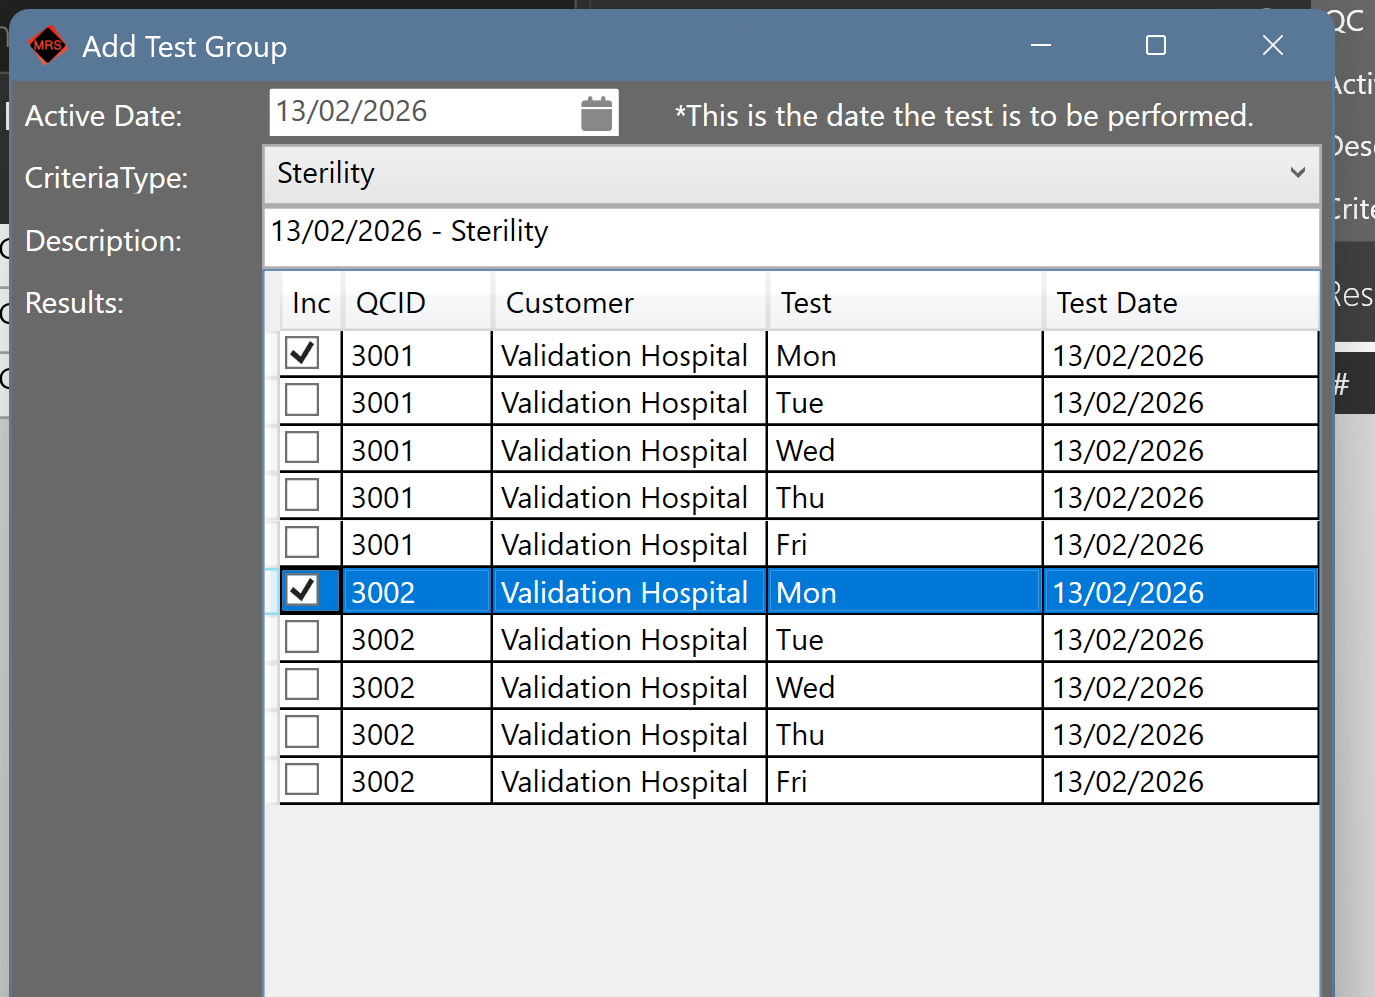Sort by the QCID column header
Viewport: 1375px width, 997px height.
tap(418, 302)
